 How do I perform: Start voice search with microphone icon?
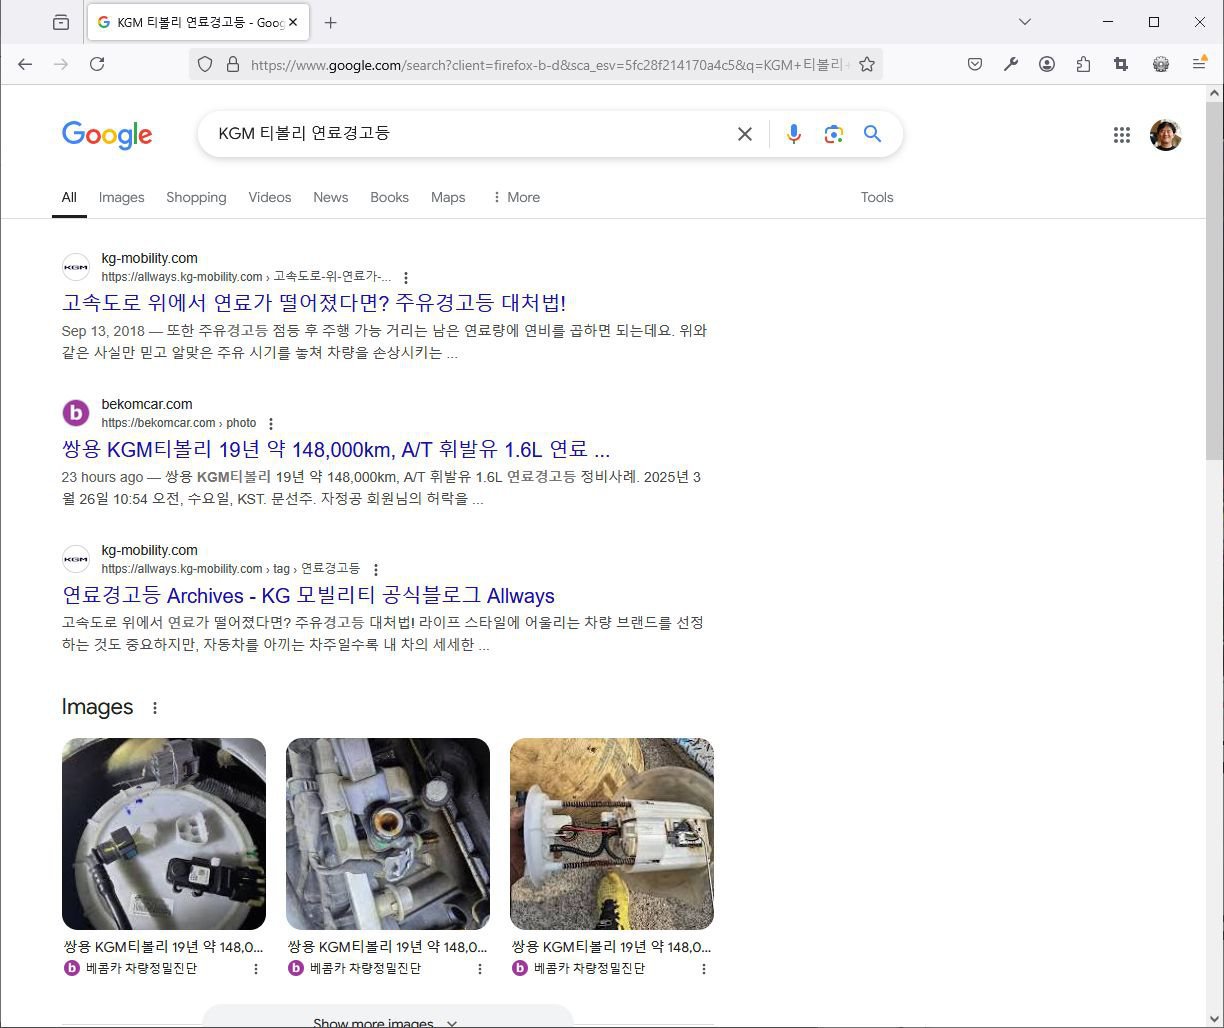(794, 134)
